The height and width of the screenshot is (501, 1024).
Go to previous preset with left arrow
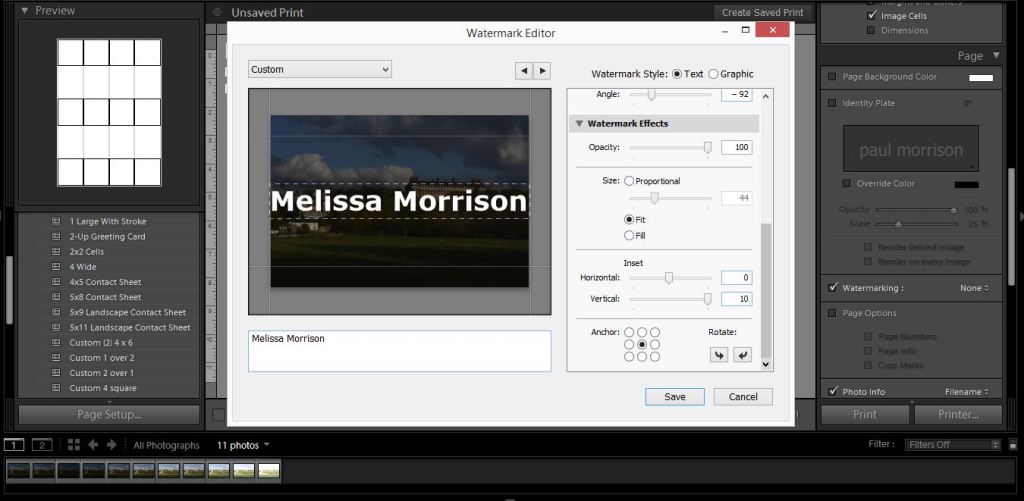coord(524,70)
